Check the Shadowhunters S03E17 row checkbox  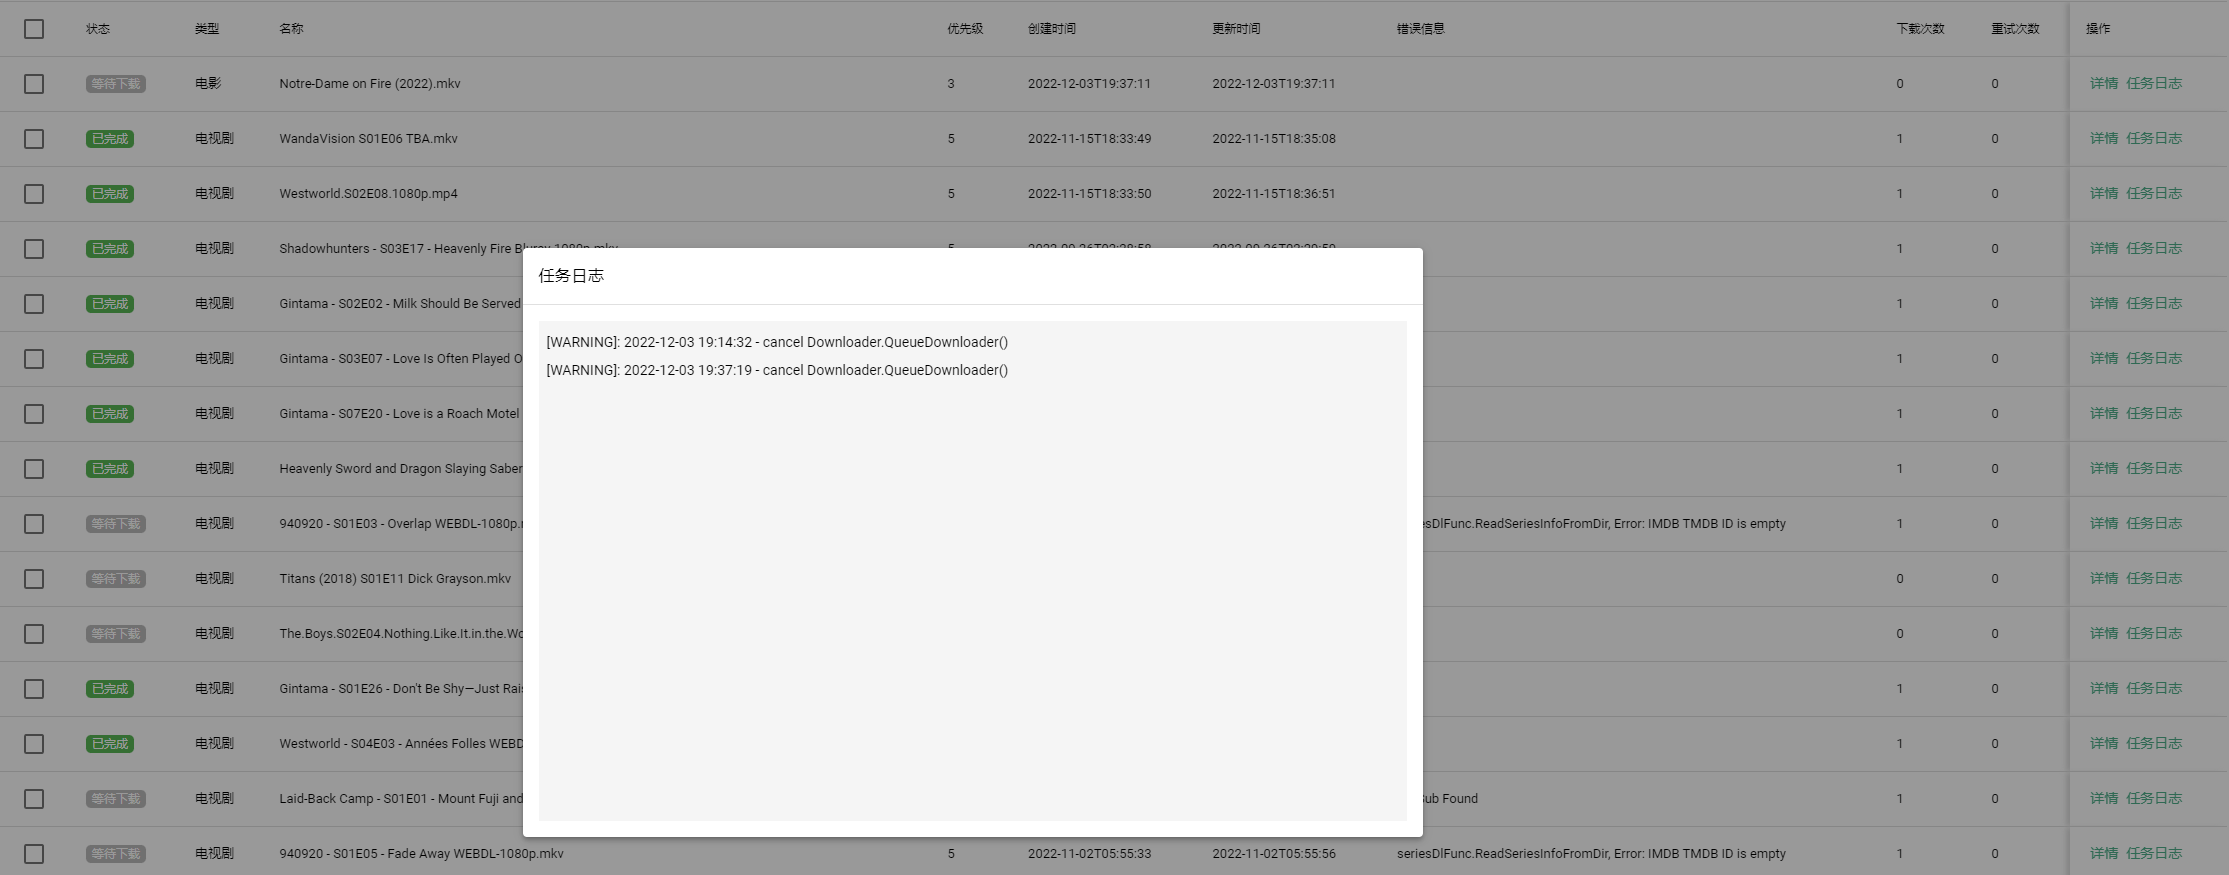pyautogui.click(x=34, y=249)
